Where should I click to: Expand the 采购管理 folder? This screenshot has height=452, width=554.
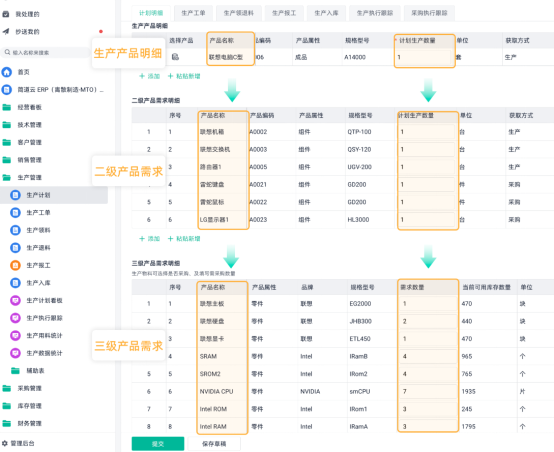[x=7, y=388]
